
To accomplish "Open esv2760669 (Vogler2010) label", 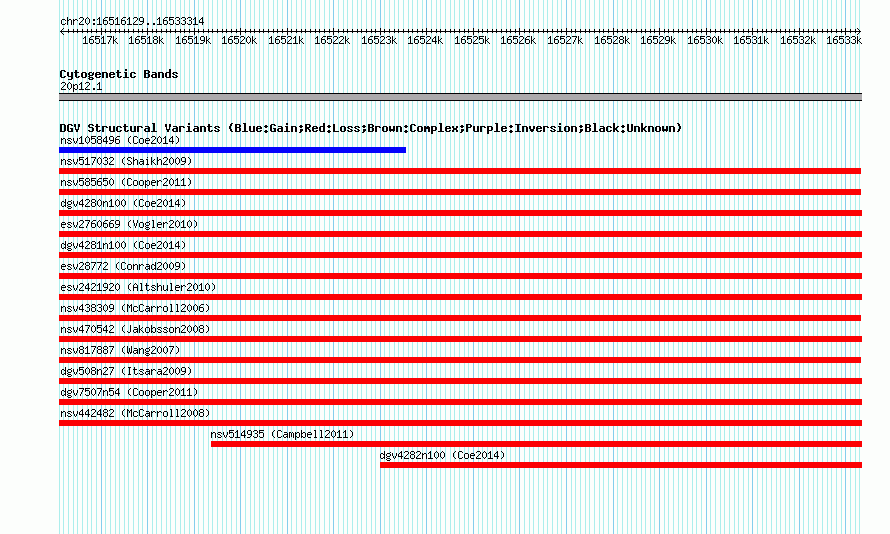I will tap(129, 224).
